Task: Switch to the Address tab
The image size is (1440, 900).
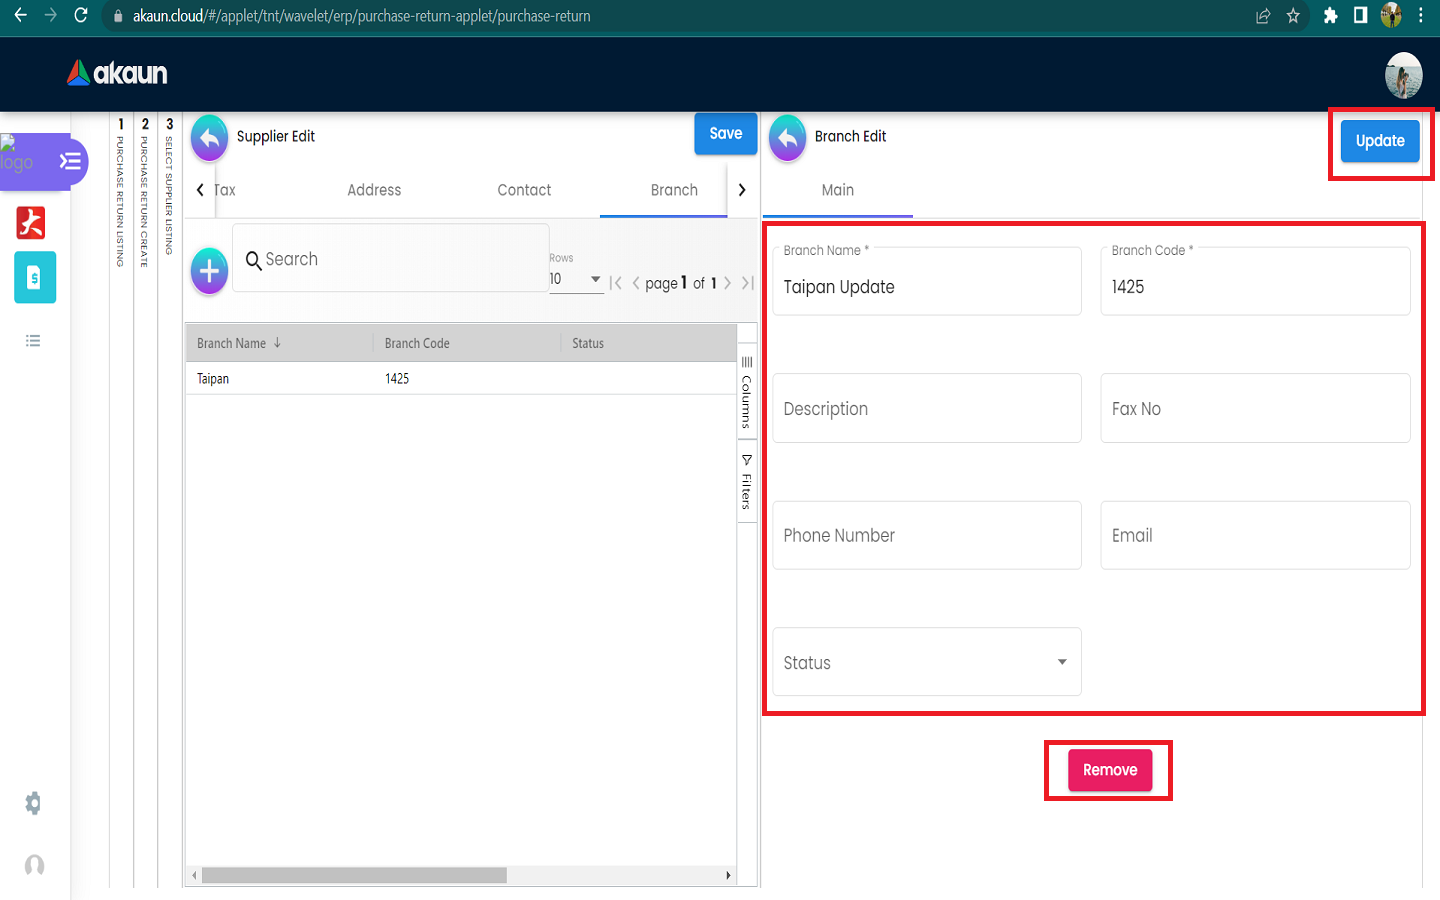Action: [374, 190]
